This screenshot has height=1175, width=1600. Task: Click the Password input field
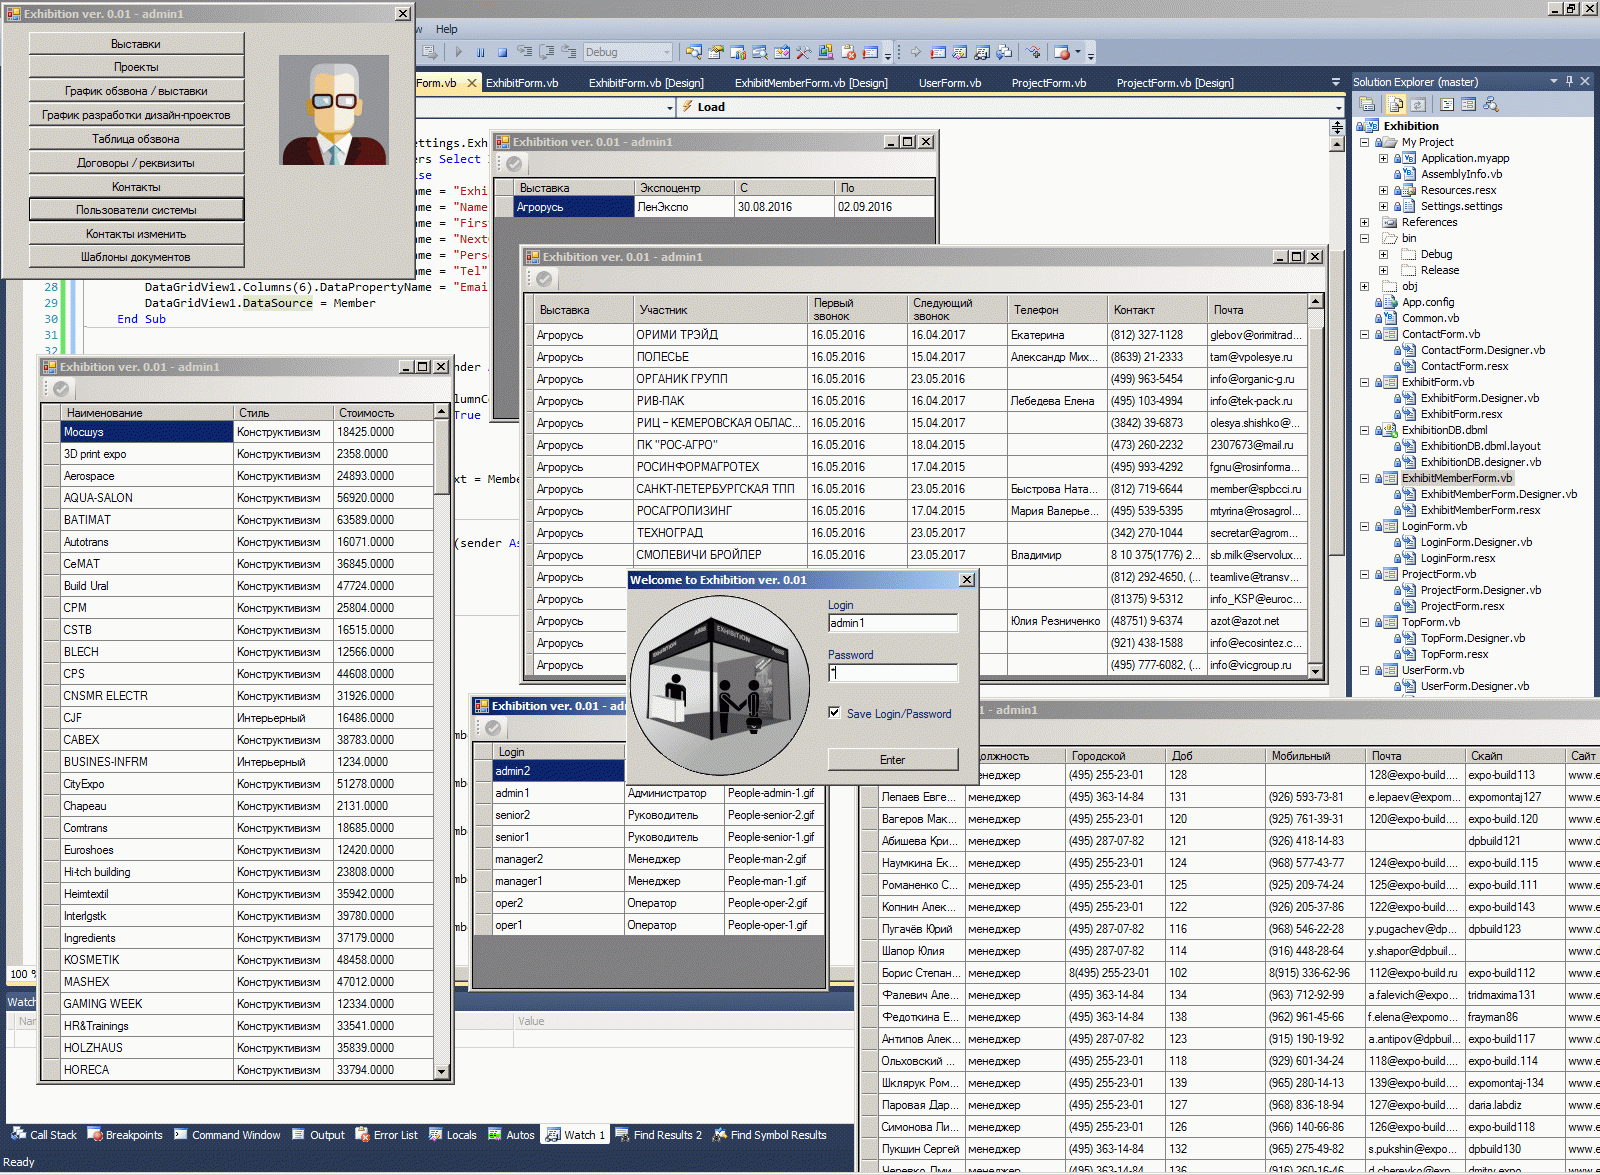(893, 673)
